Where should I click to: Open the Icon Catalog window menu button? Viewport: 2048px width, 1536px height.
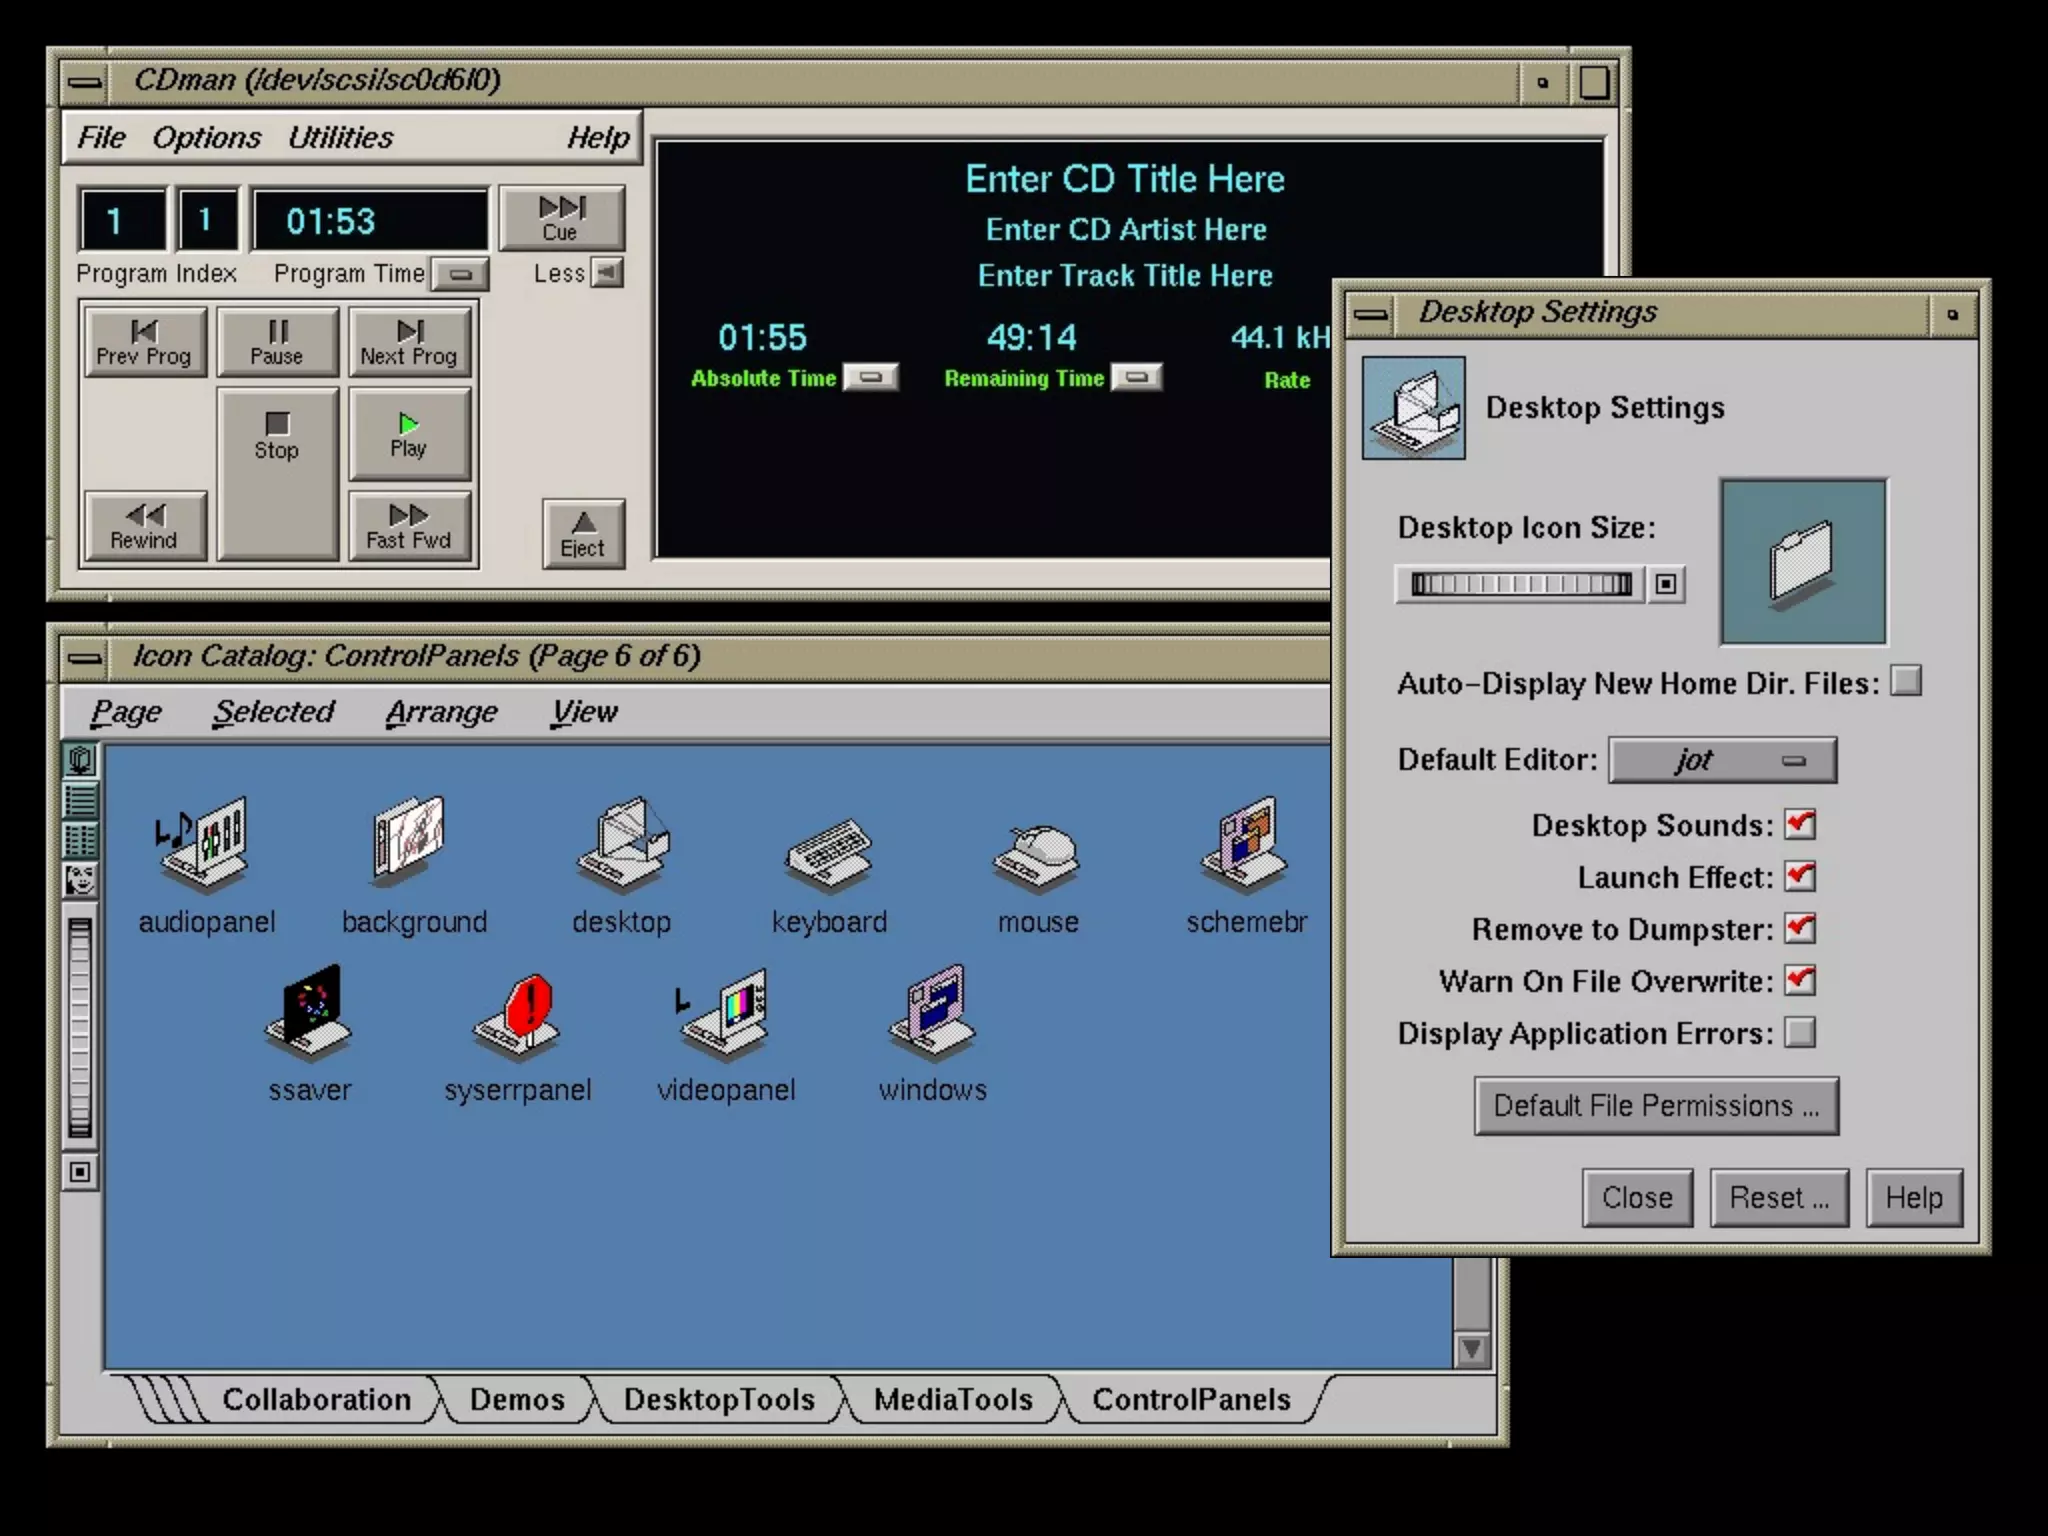pos(84,658)
